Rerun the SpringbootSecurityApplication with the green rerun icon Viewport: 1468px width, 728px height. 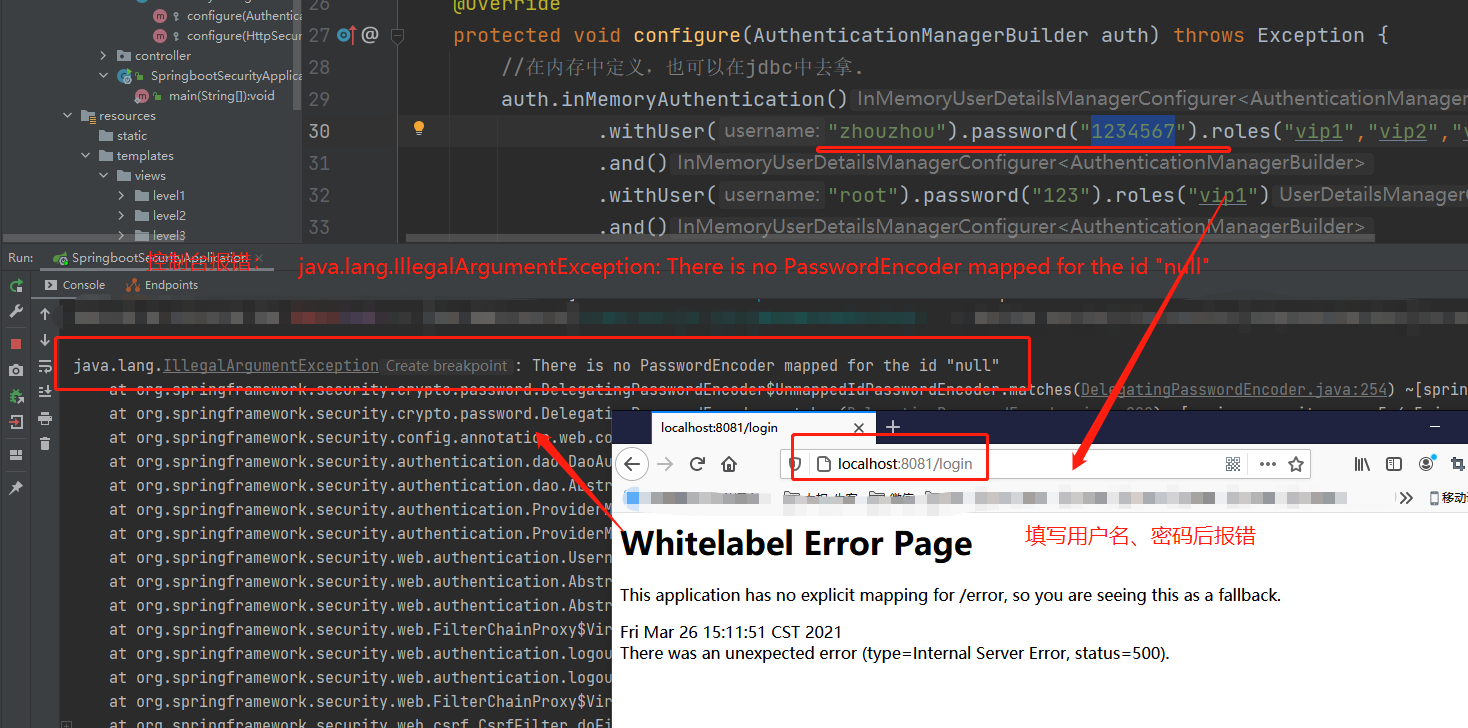pos(16,286)
